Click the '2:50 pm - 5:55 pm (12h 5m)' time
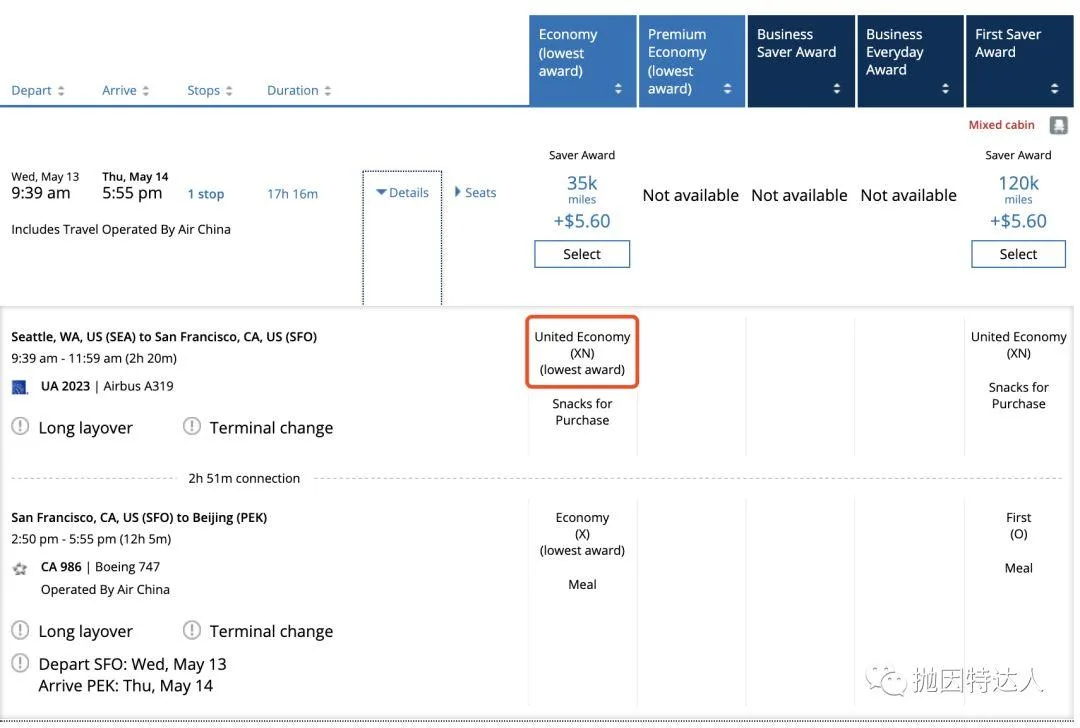This screenshot has width=1080, height=728. pos(91,539)
